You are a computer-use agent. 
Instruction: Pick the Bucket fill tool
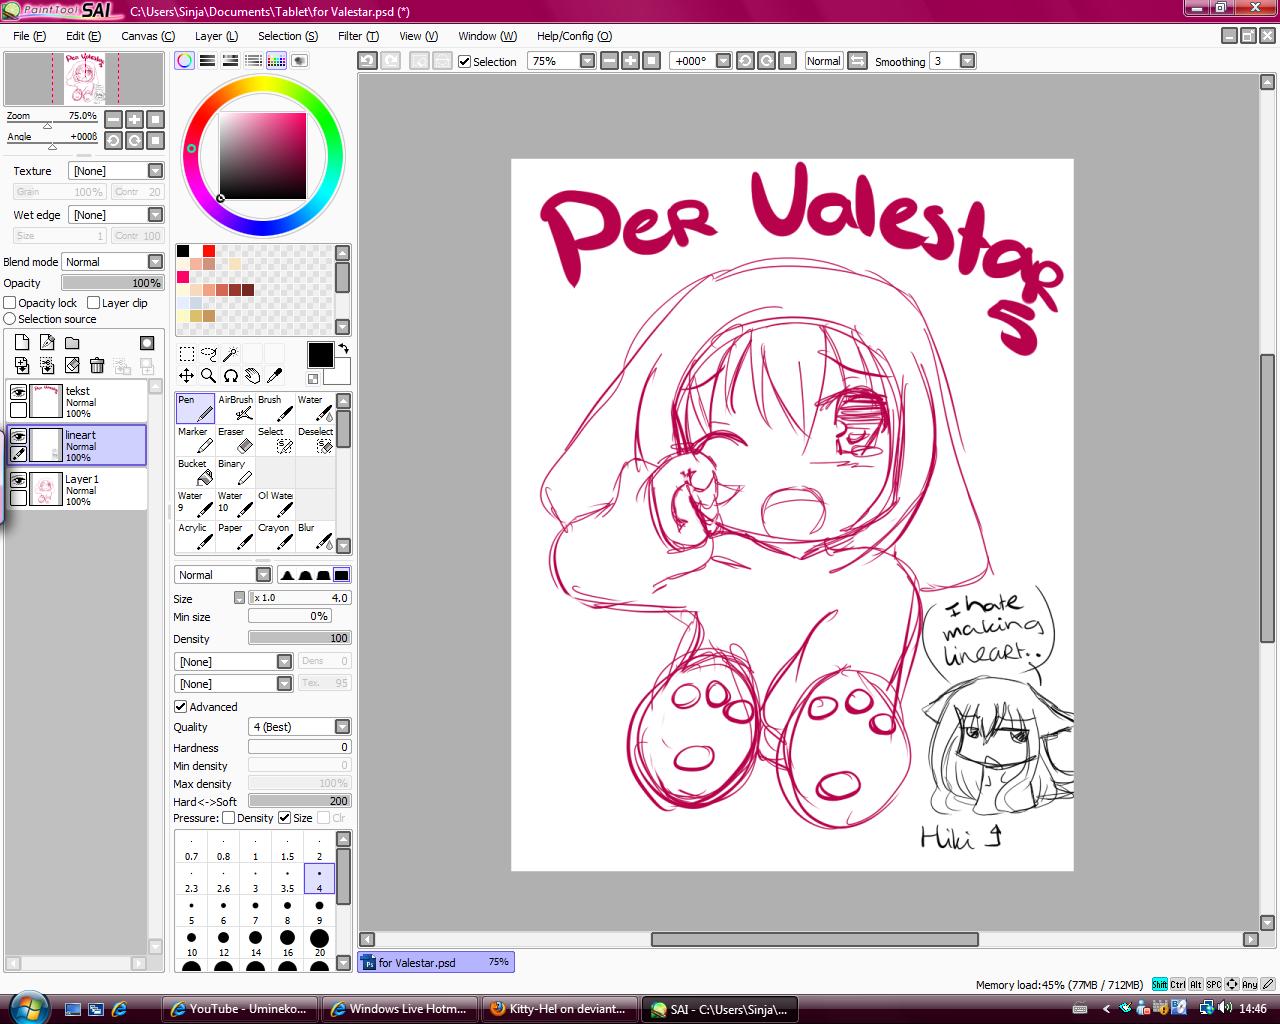pyautogui.click(x=195, y=472)
